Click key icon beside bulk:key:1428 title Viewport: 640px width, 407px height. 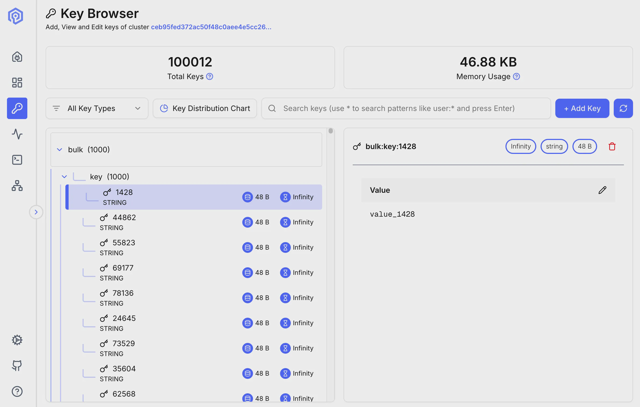357,147
